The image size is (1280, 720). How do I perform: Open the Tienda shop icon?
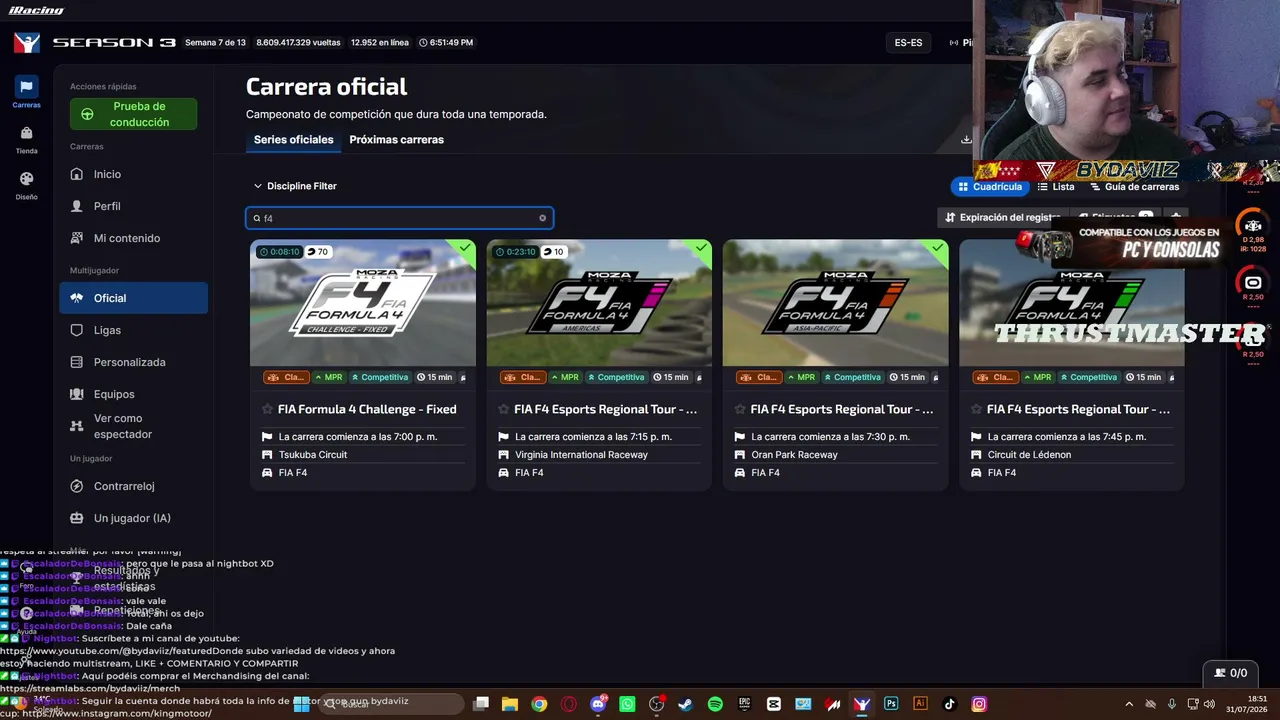point(26,133)
